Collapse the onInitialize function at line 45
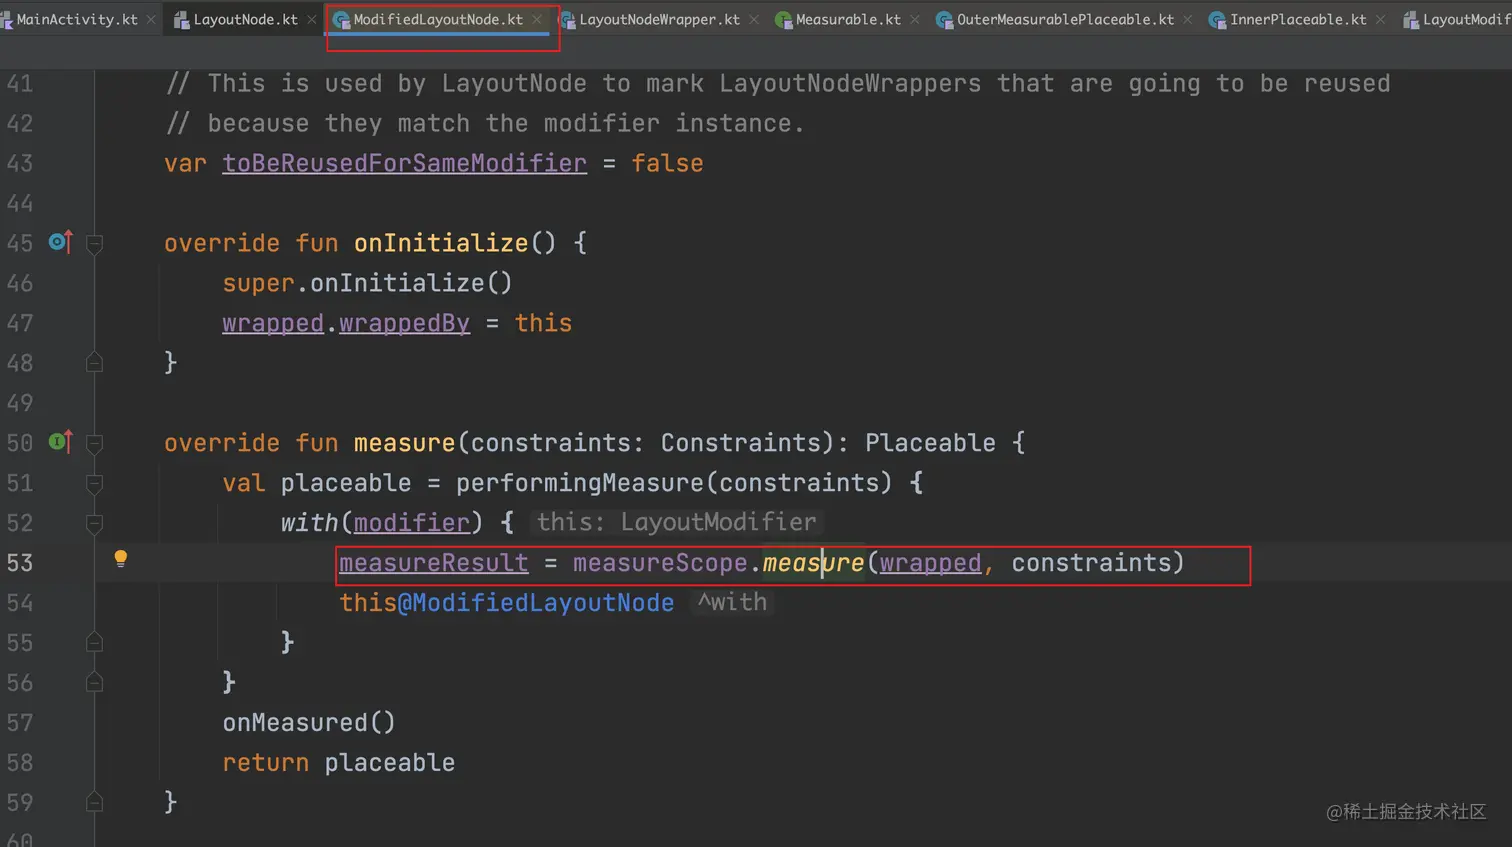The height and width of the screenshot is (847, 1512). point(94,243)
